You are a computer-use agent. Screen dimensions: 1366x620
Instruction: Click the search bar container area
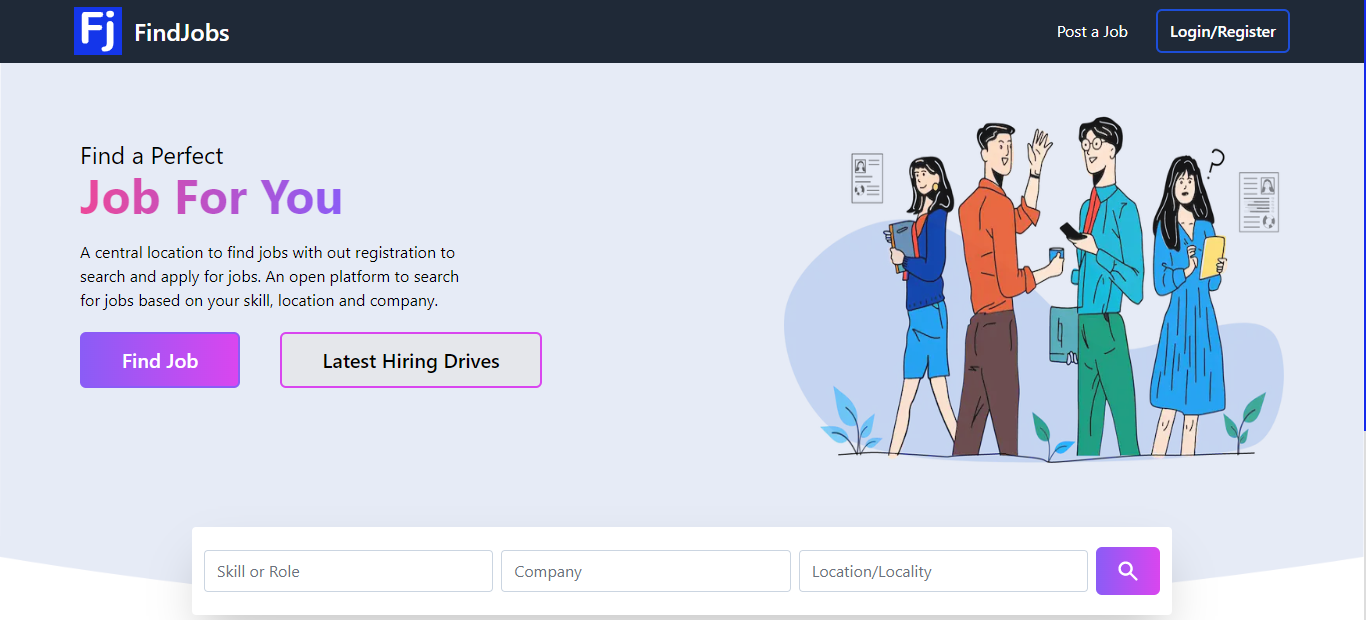[682, 570]
